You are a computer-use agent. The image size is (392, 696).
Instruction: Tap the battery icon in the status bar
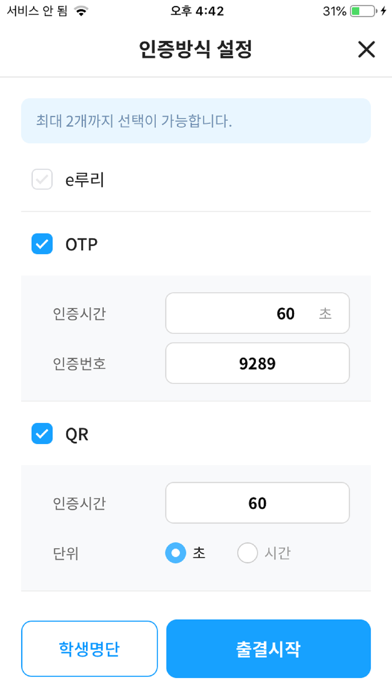363,12
